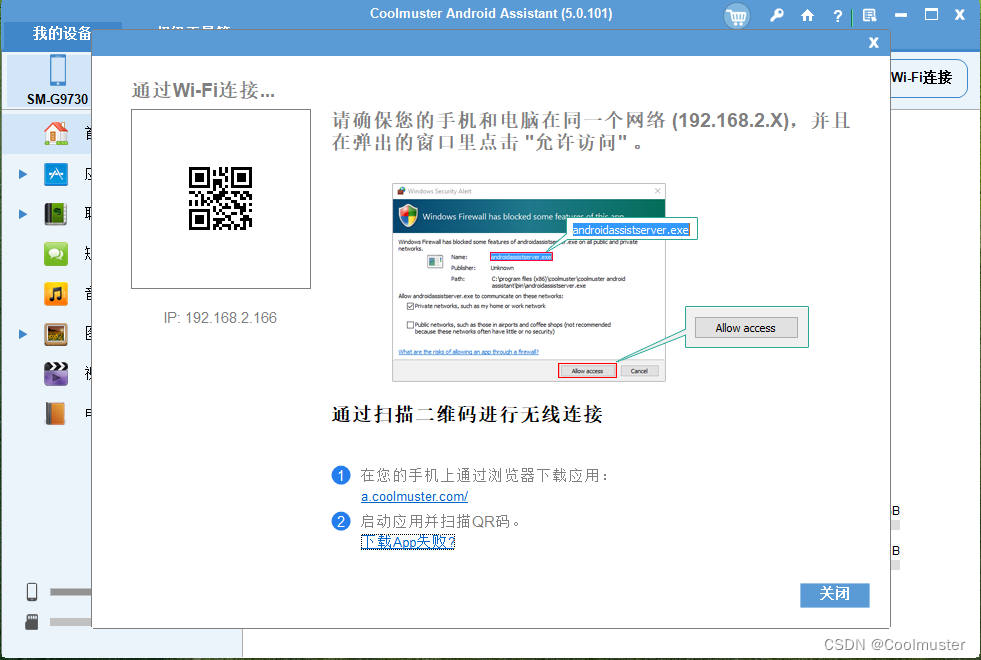981x660 pixels.
Task: Open the Apps section icon in sidebar
Action: tap(55, 173)
